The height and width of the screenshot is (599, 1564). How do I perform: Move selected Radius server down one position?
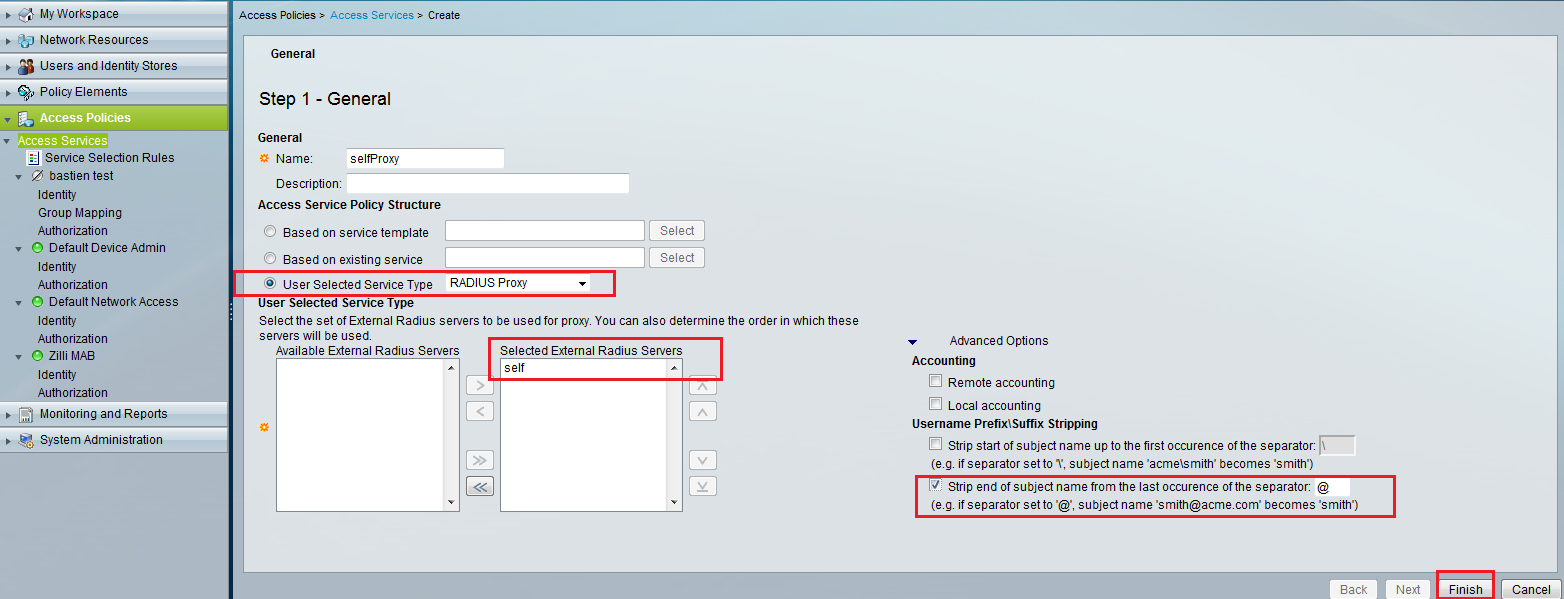(703, 460)
